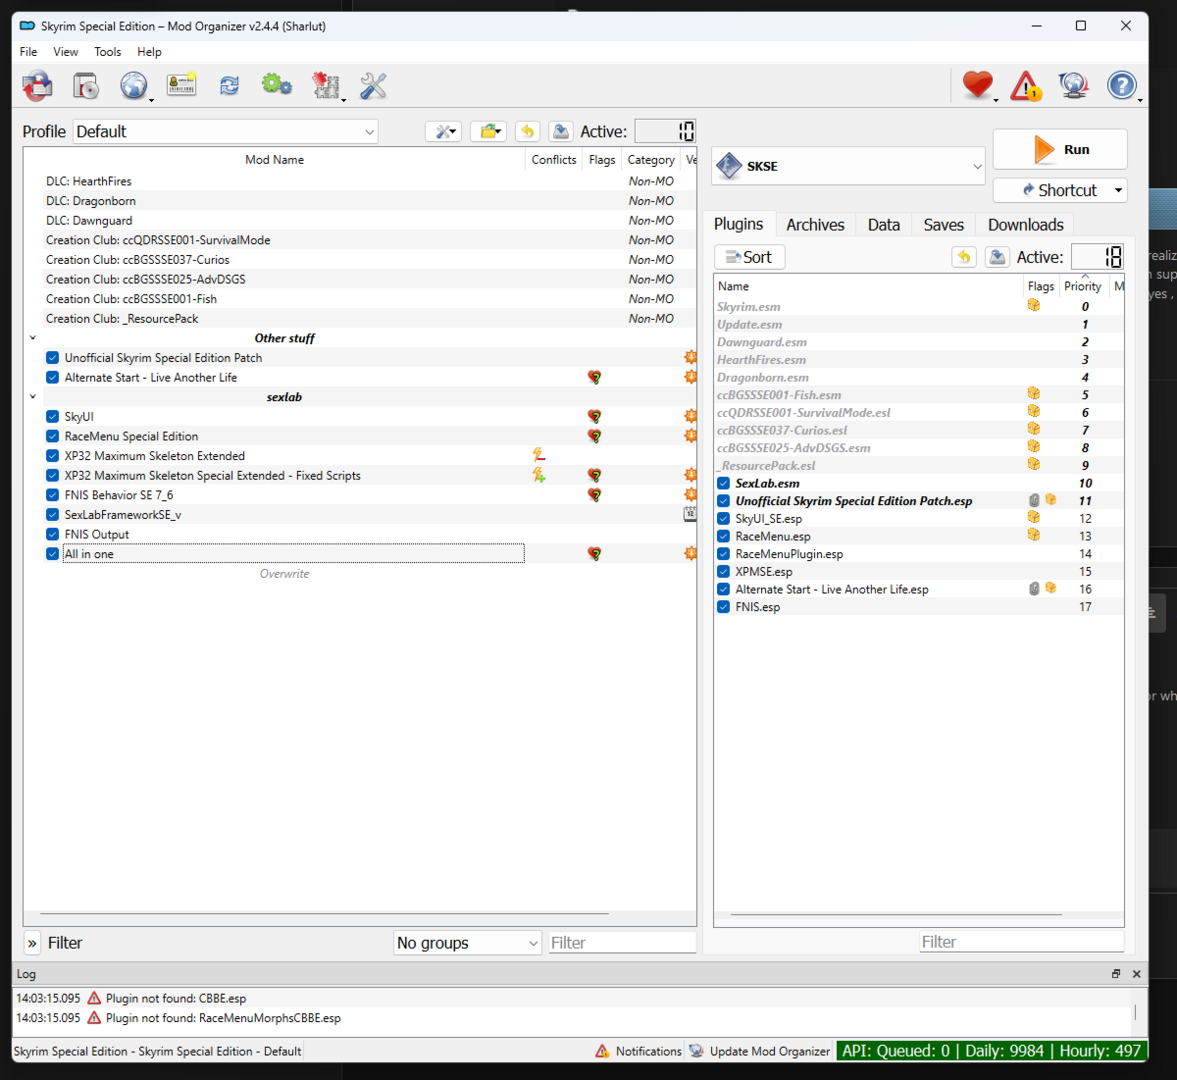Click the Install Mod archive toolbar icon
The image size is (1177, 1080).
point(86,86)
